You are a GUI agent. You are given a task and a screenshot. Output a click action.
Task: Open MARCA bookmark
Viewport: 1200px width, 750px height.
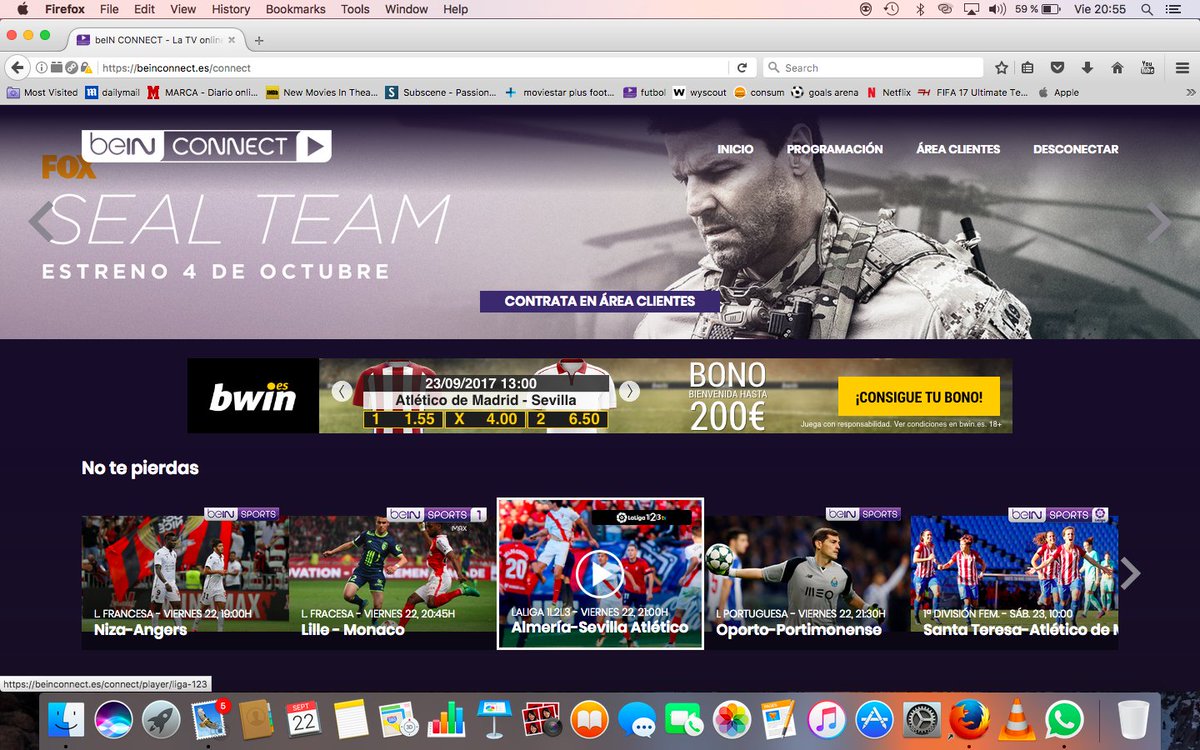tap(202, 92)
